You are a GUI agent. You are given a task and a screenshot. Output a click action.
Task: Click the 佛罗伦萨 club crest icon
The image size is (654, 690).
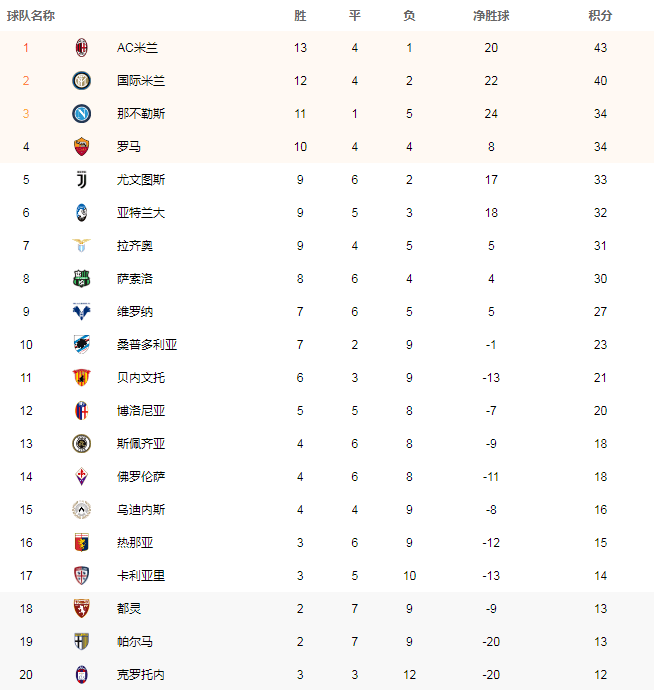82,477
